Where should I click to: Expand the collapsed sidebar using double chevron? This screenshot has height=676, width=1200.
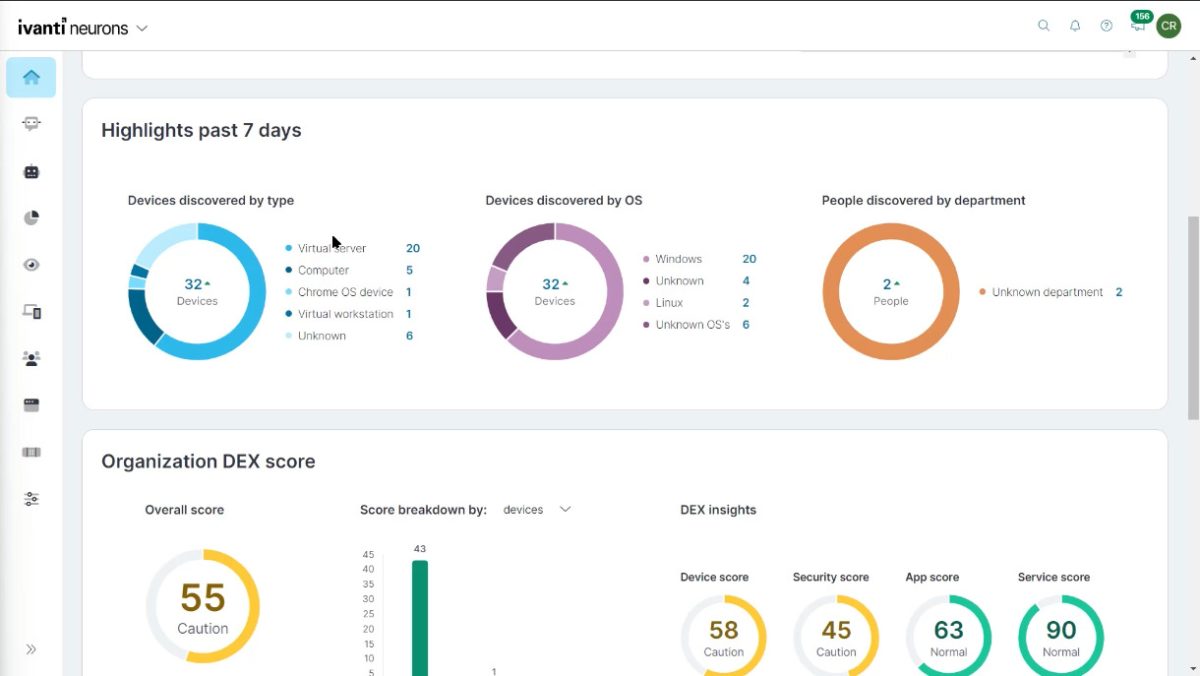click(x=31, y=648)
